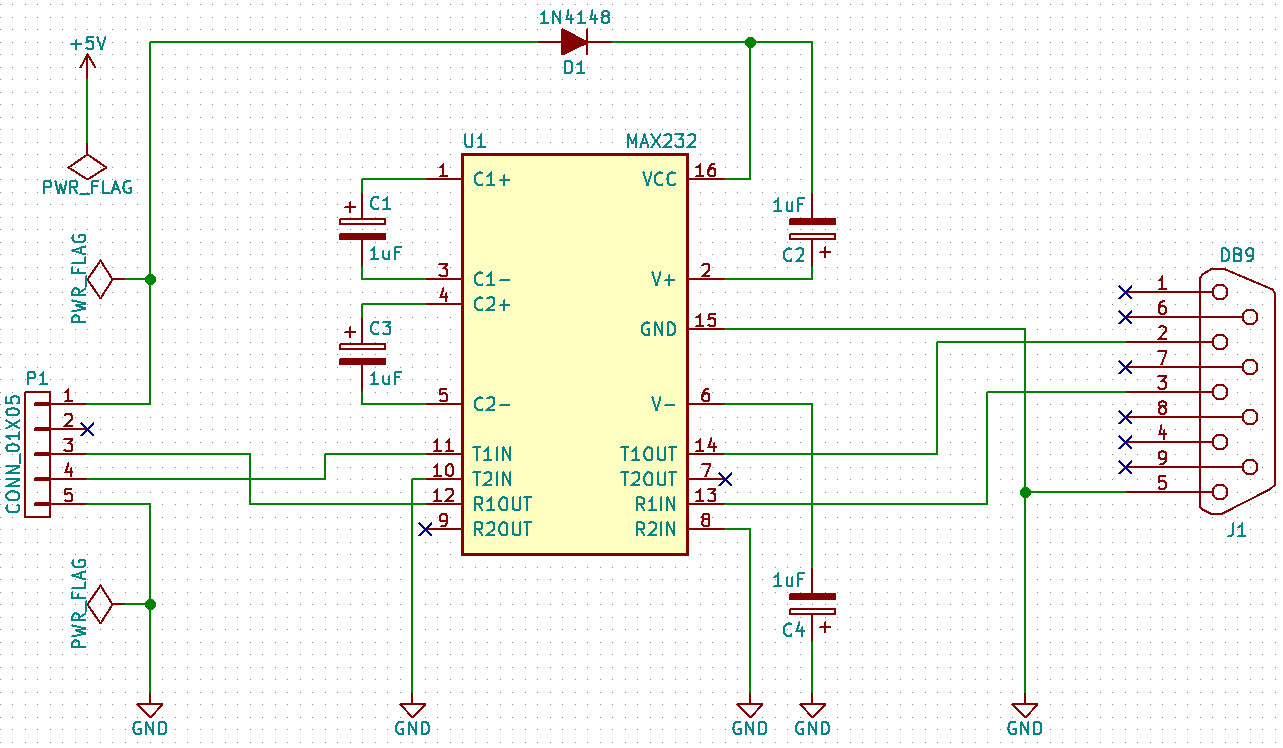This screenshot has width=1283, height=748.
Task: Select the no-connect flag on P1 pin 2
Action: pos(87,429)
